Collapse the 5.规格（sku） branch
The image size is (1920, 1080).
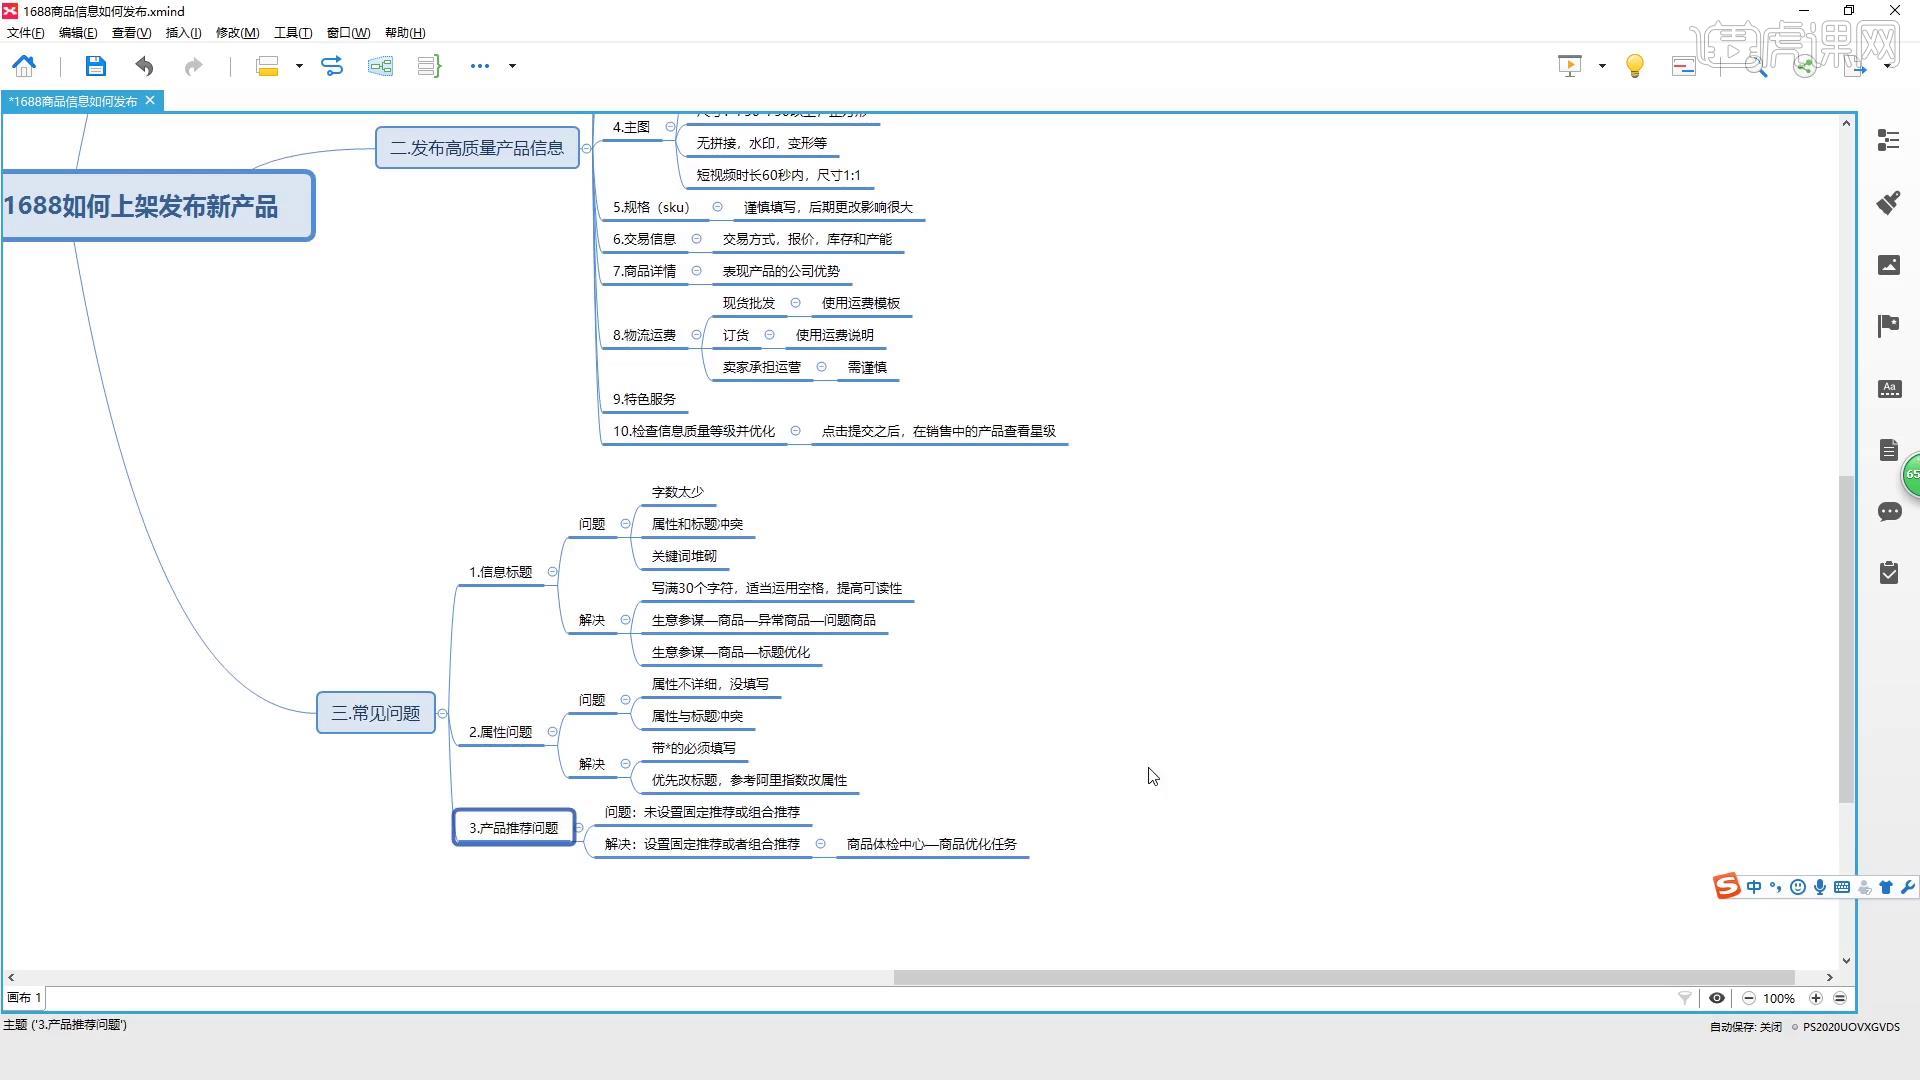717,207
